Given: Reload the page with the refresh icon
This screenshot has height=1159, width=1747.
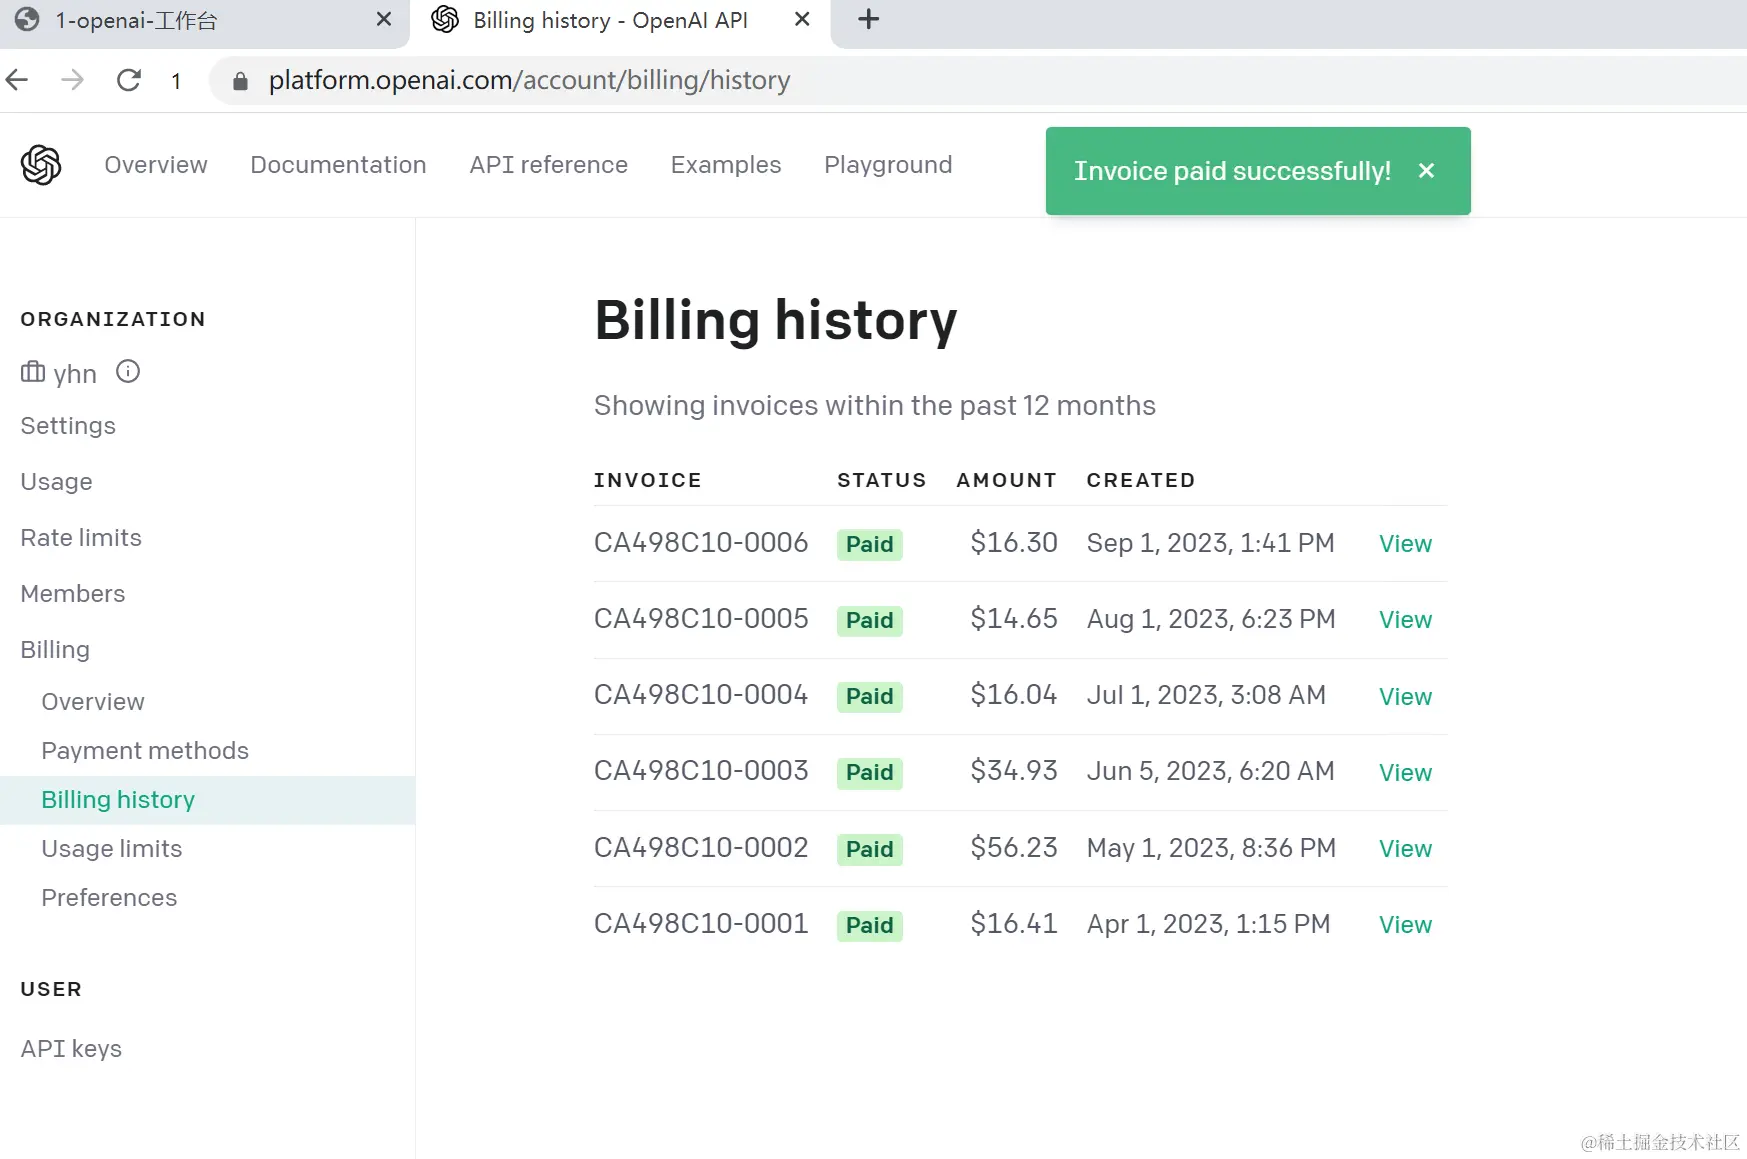Looking at the screenshot, I should tap(129, 80).
